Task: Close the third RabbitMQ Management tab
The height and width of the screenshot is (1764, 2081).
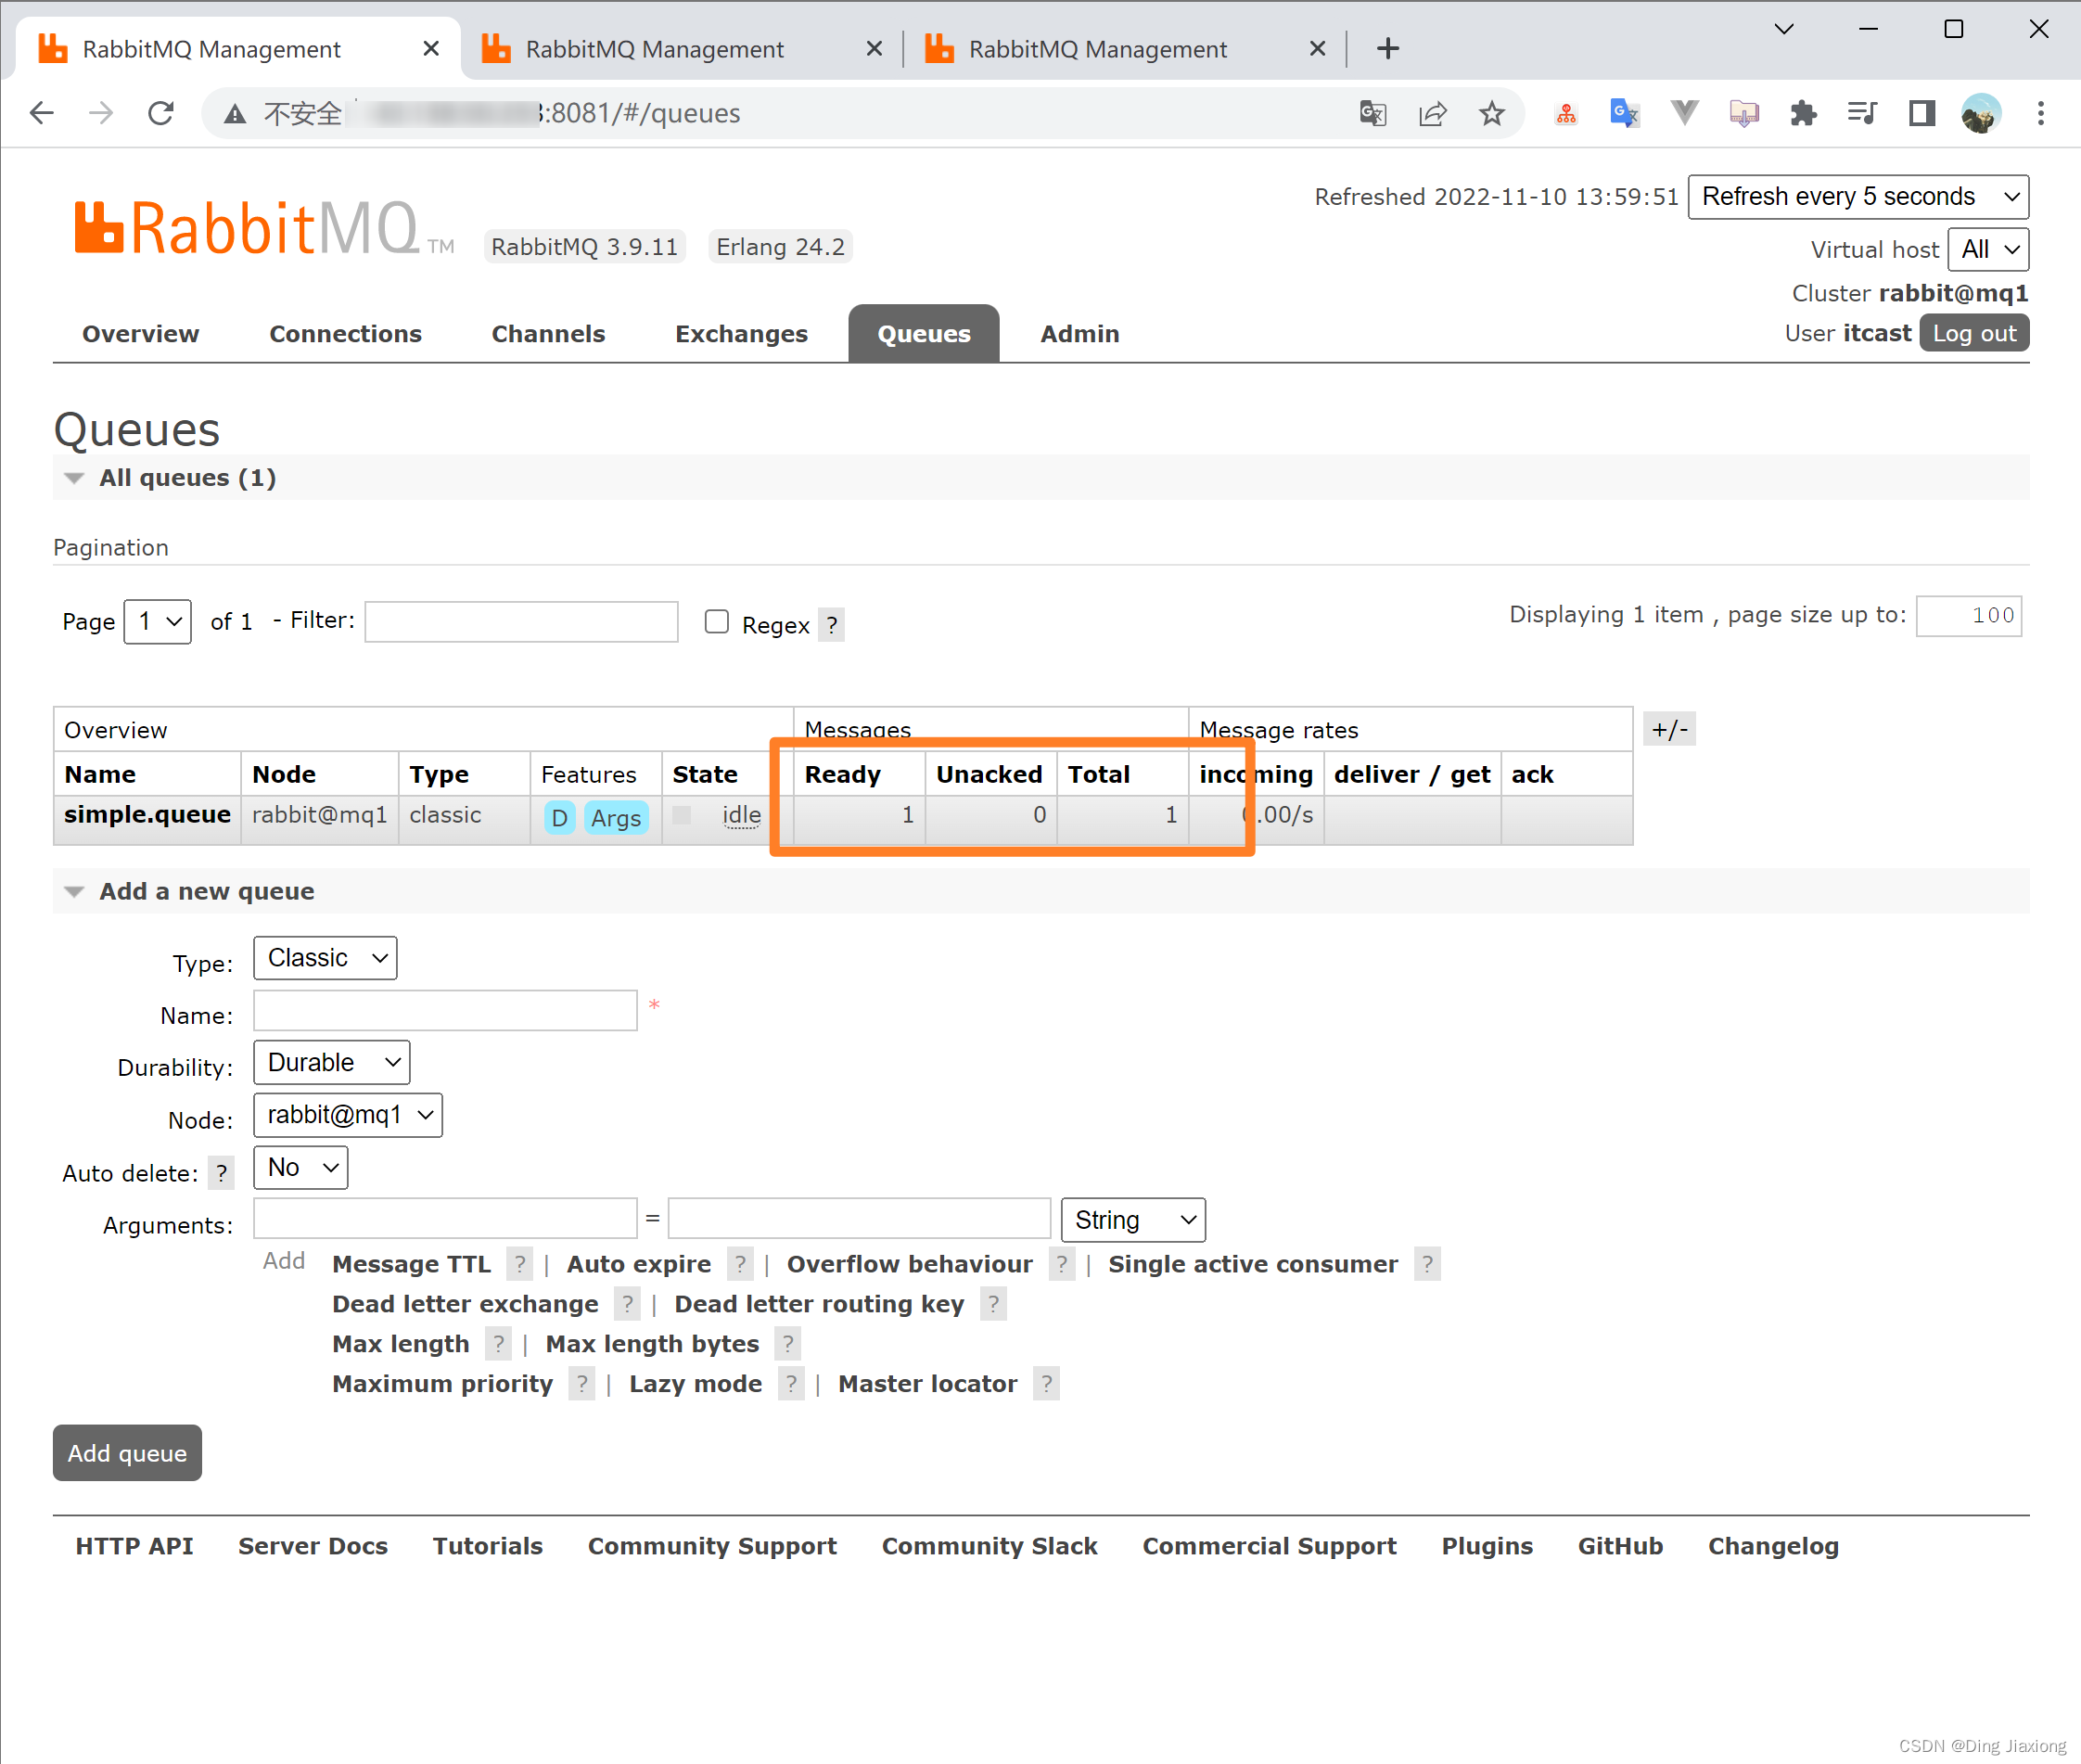Action: pyautogui.click(x=1317, y=48)
